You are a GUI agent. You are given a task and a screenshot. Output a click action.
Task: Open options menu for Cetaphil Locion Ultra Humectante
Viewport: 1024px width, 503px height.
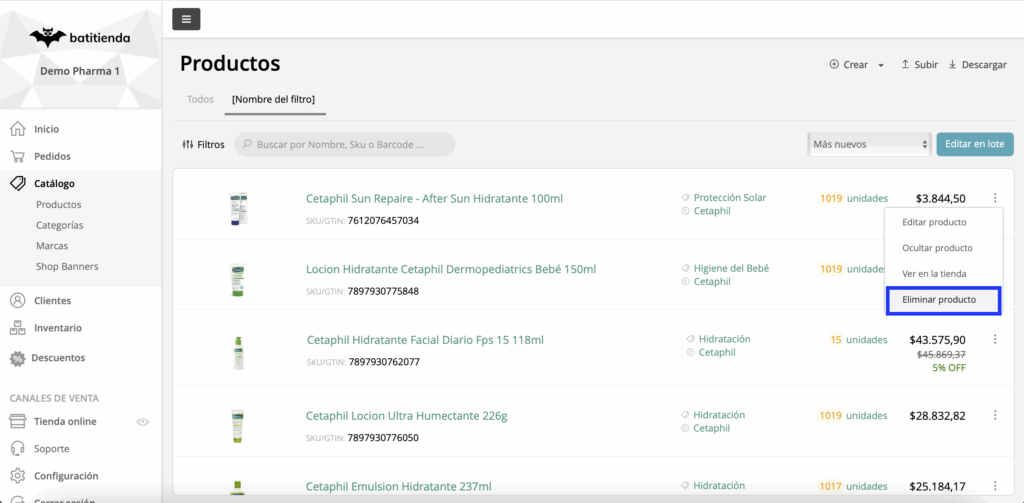point(995,415)
